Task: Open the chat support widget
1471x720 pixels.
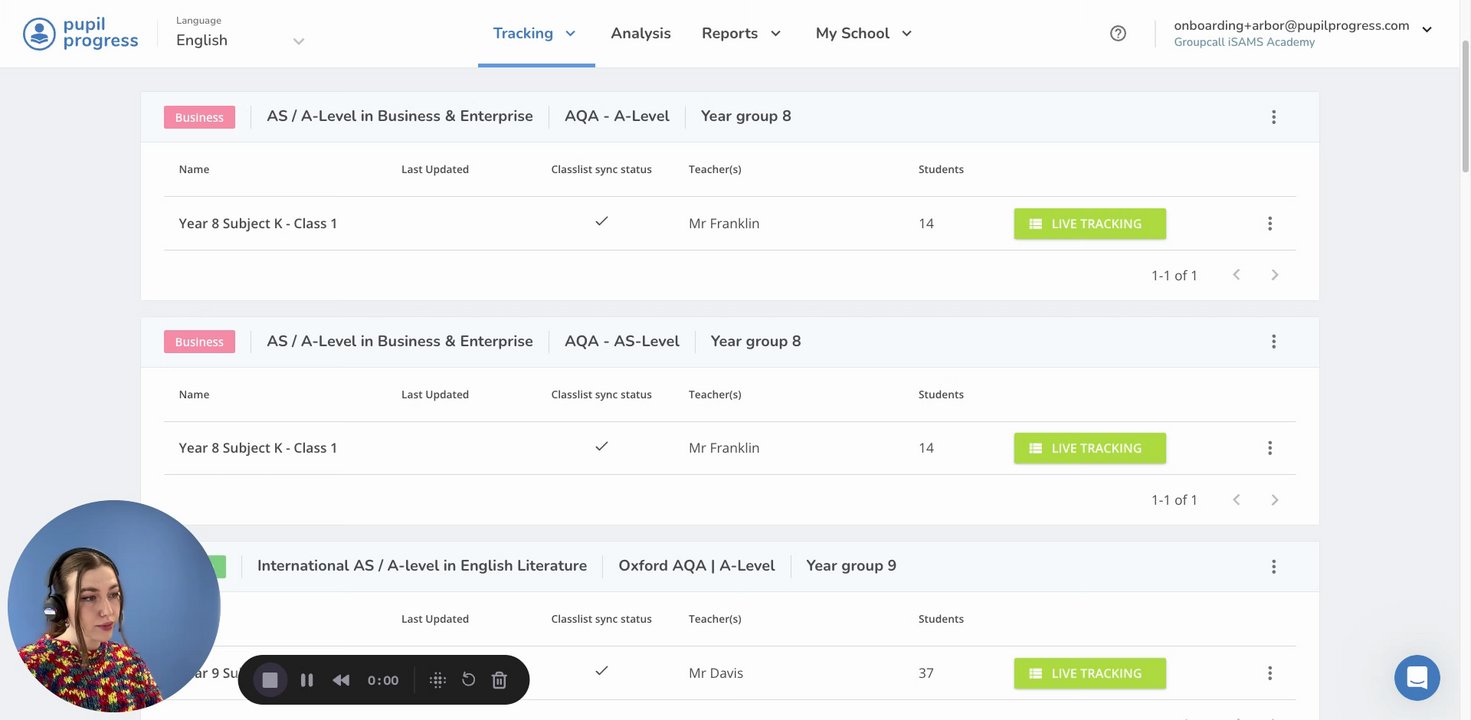Action: (1417, 678)
